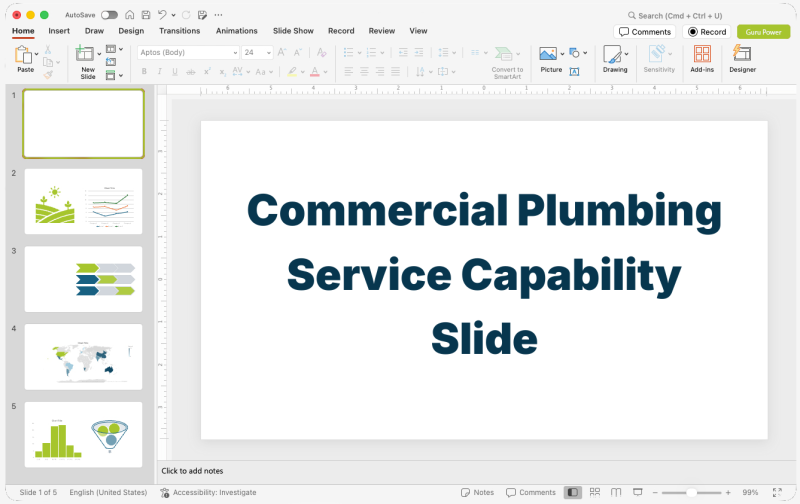Toggle the AutoSave switch
The image size is (800, 504).
click(x=109, y=15)
